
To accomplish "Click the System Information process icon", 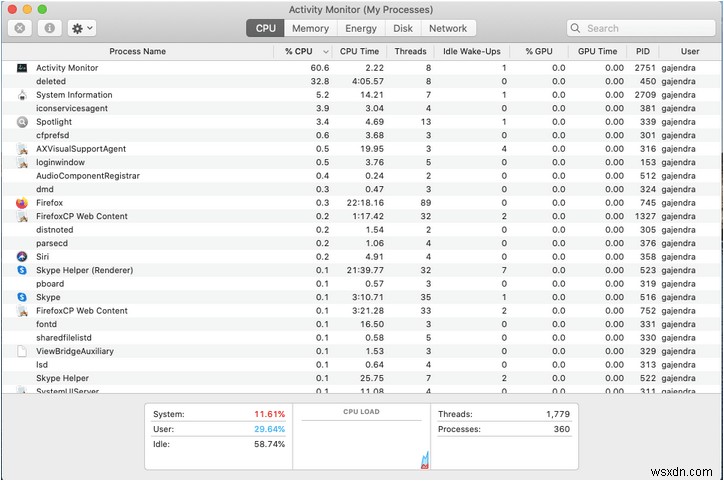I will pos(22,95).
